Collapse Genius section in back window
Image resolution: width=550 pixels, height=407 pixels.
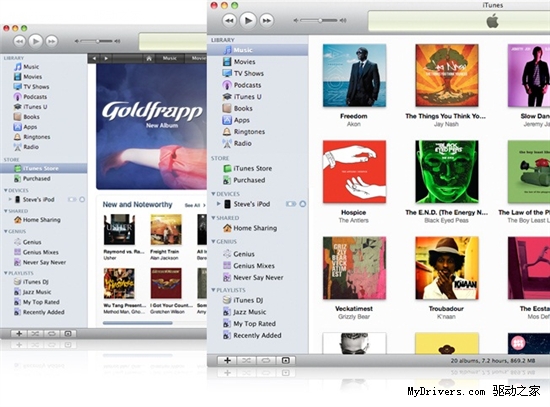tap(6, 231)
